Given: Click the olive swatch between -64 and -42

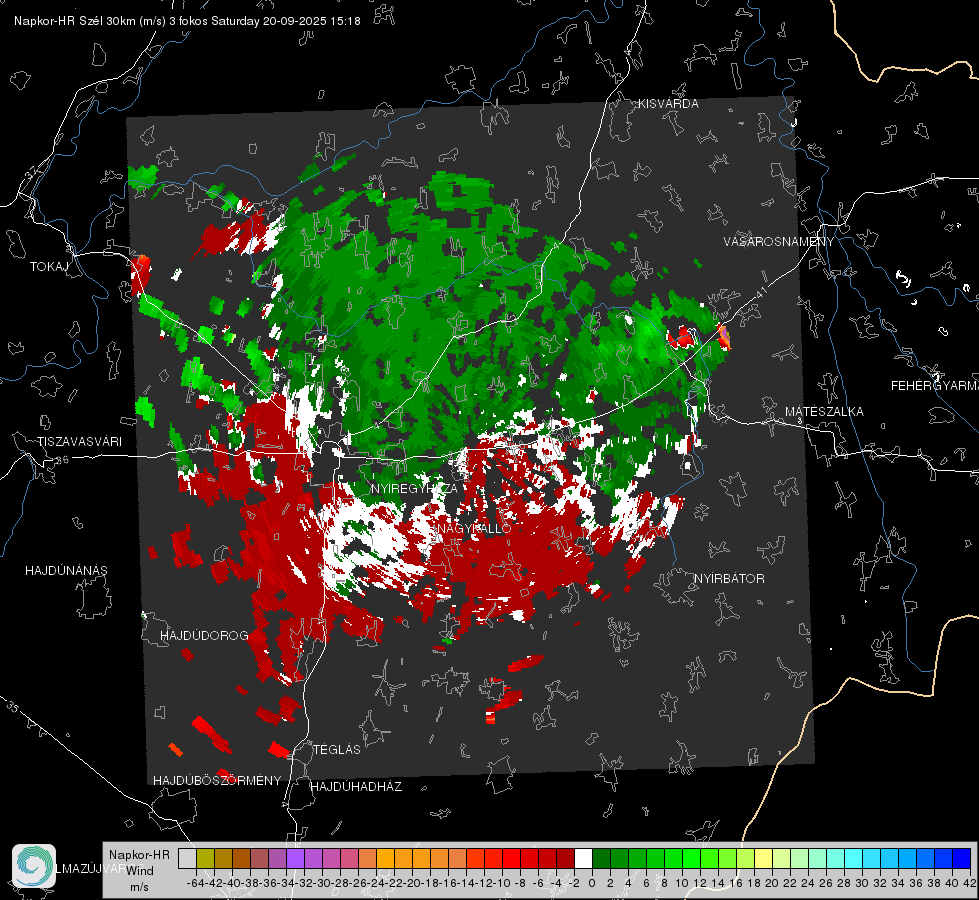Looking at the screenshot, I should (205, 858).
